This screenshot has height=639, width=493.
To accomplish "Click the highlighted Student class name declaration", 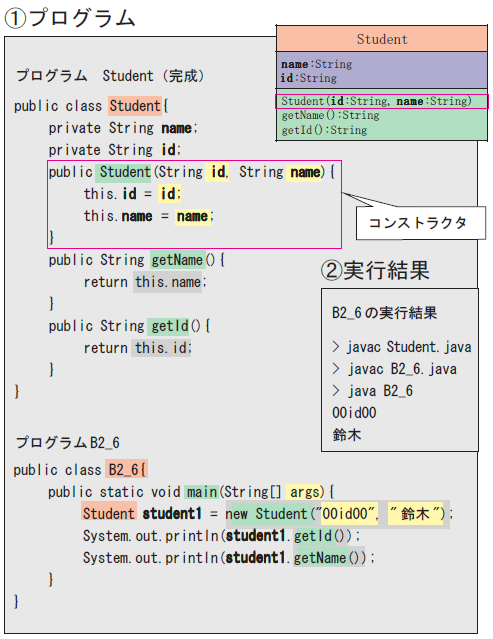I will 135,106.
